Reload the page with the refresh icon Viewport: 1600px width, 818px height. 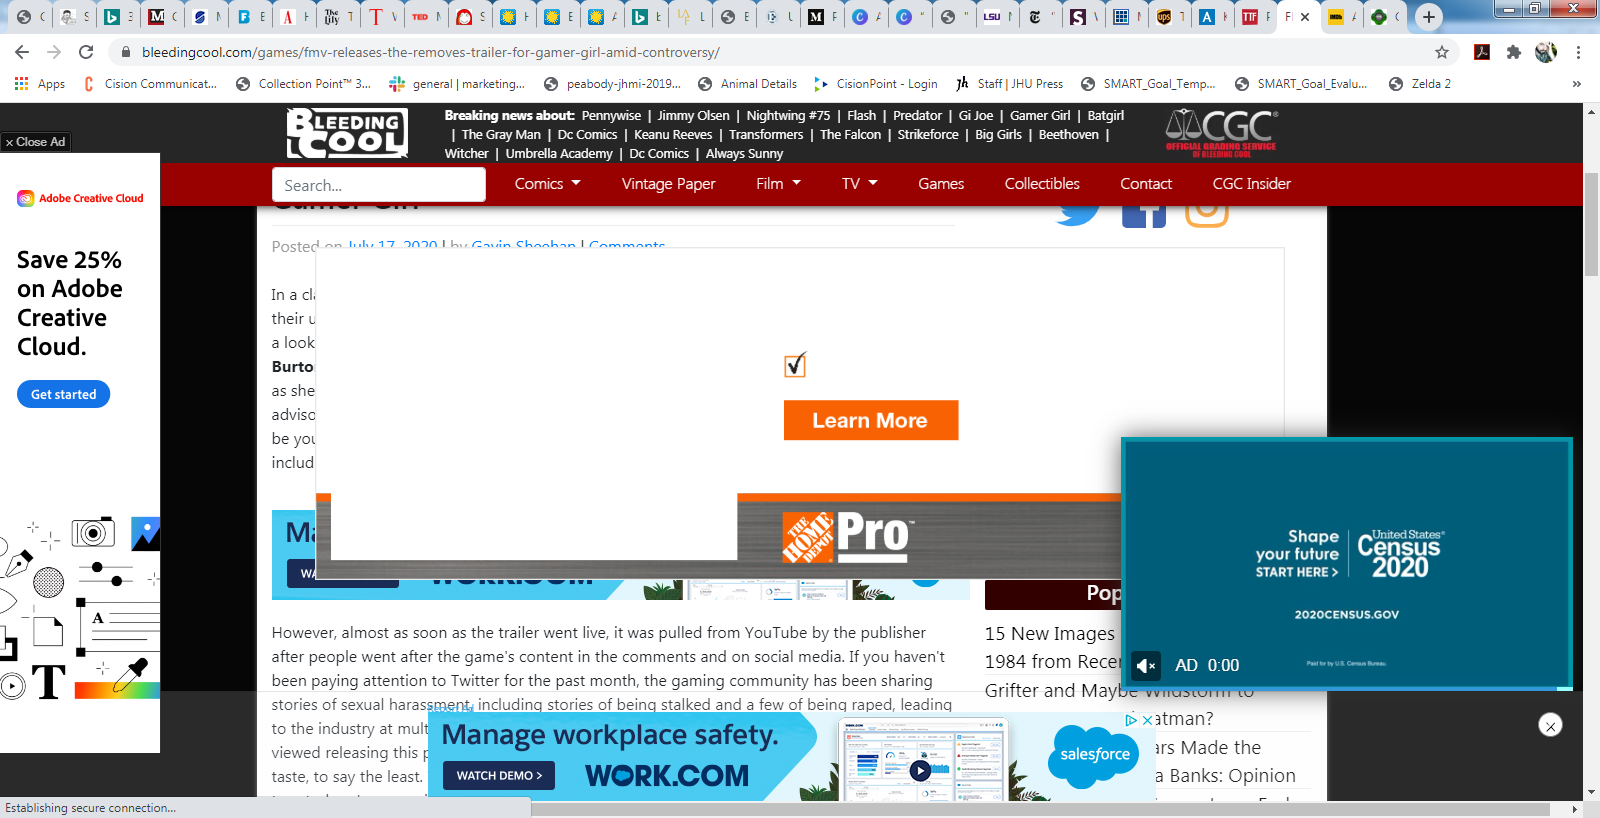[86, 52]
